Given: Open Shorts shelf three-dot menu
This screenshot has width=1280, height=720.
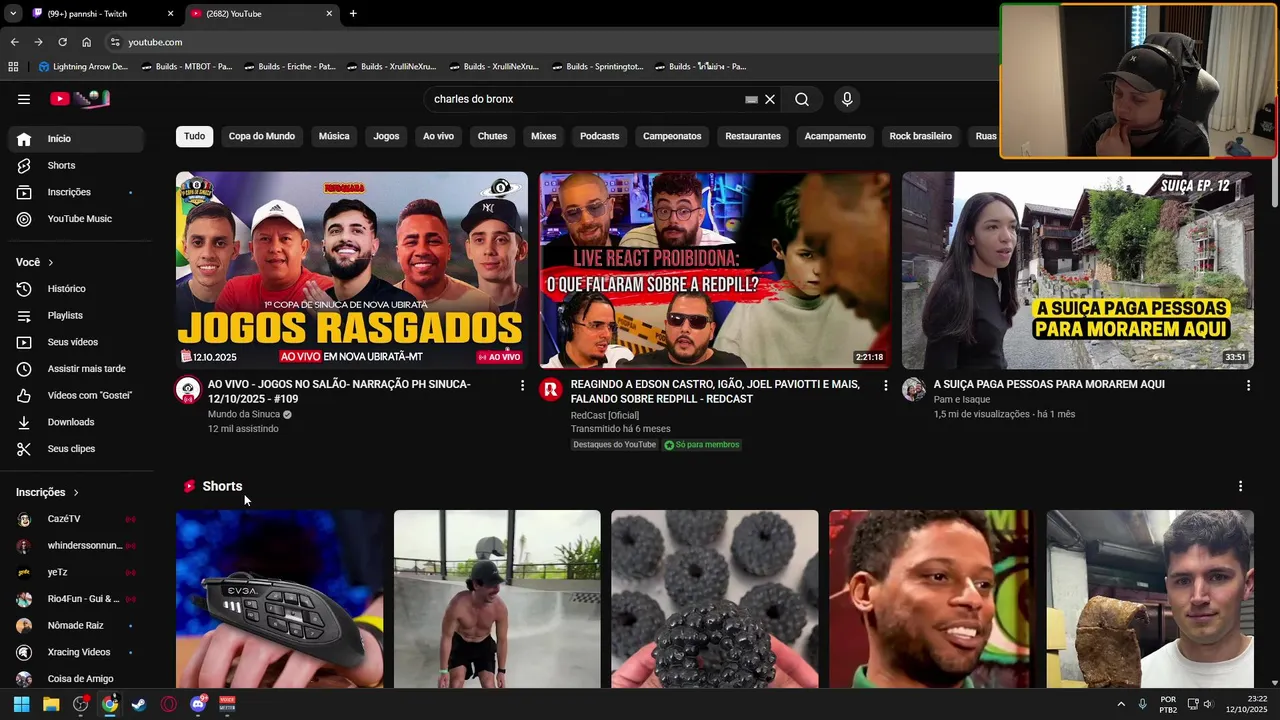Looking at the screenshot, I should (1241, 486).
